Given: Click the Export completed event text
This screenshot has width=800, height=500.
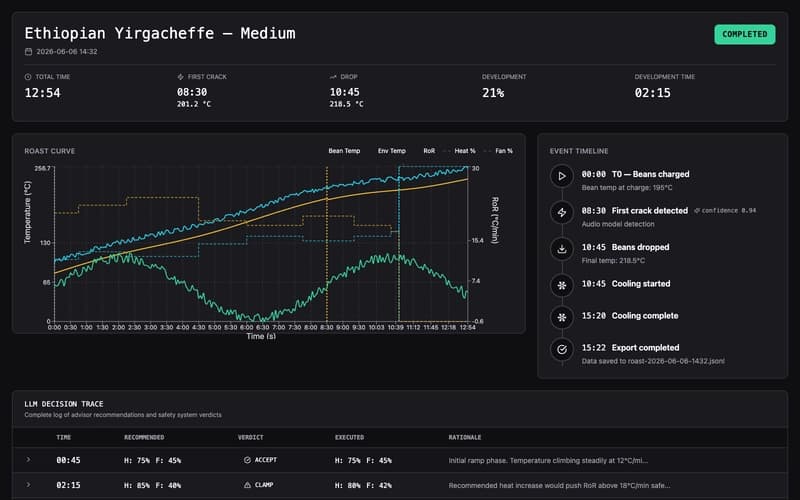Looking at the screenshot, I should coord(645,347).
